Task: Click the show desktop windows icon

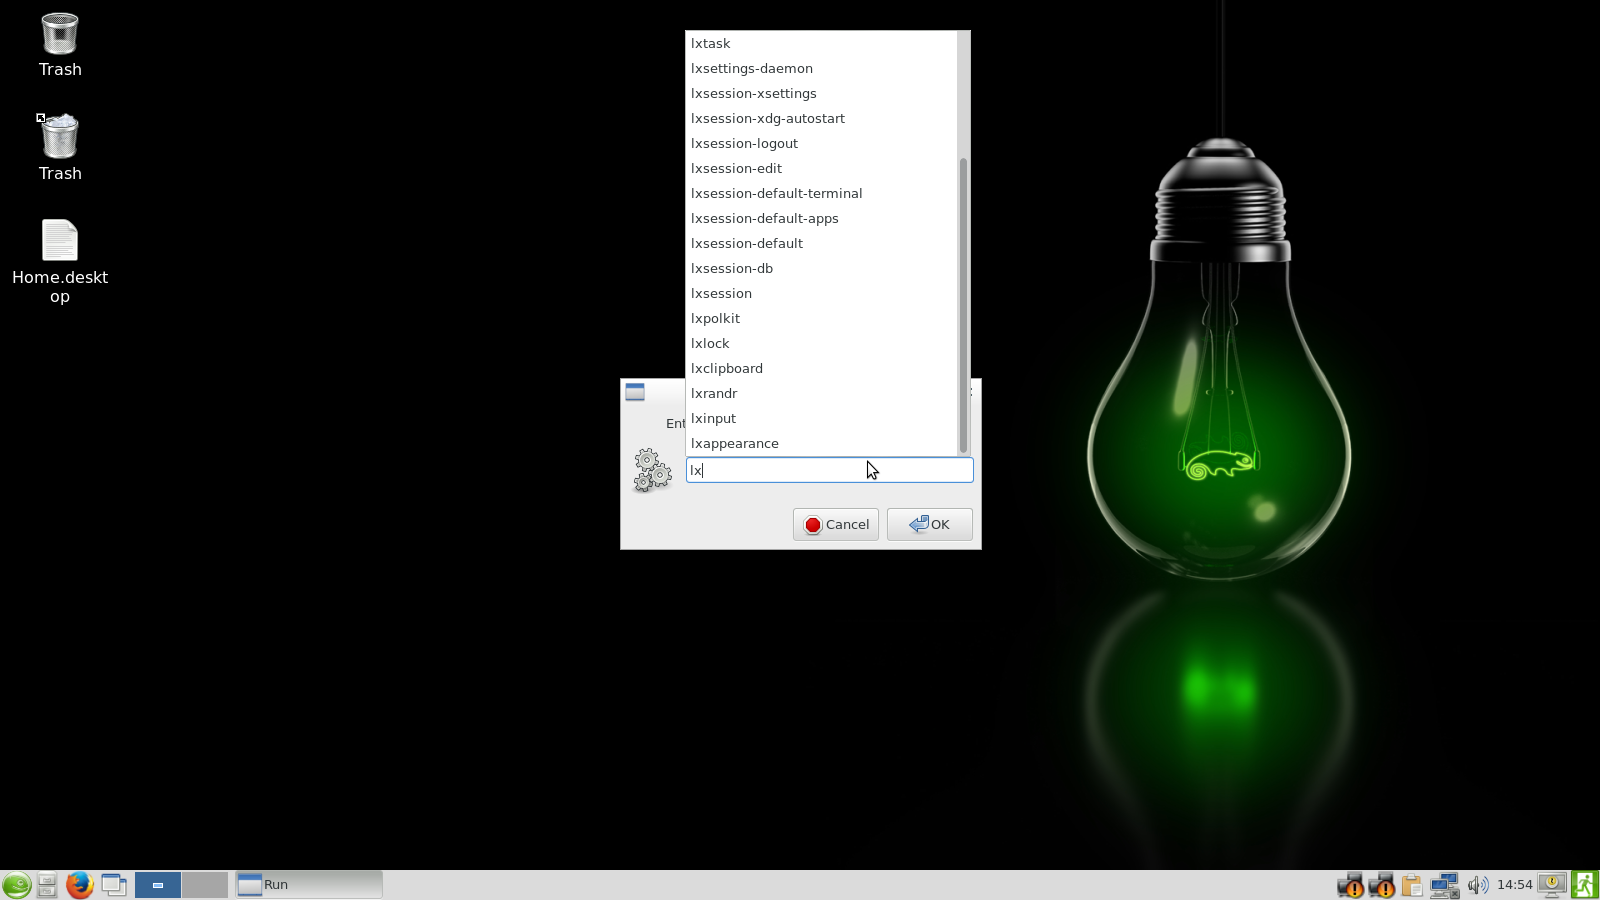Action: click(x=114, y=885)
